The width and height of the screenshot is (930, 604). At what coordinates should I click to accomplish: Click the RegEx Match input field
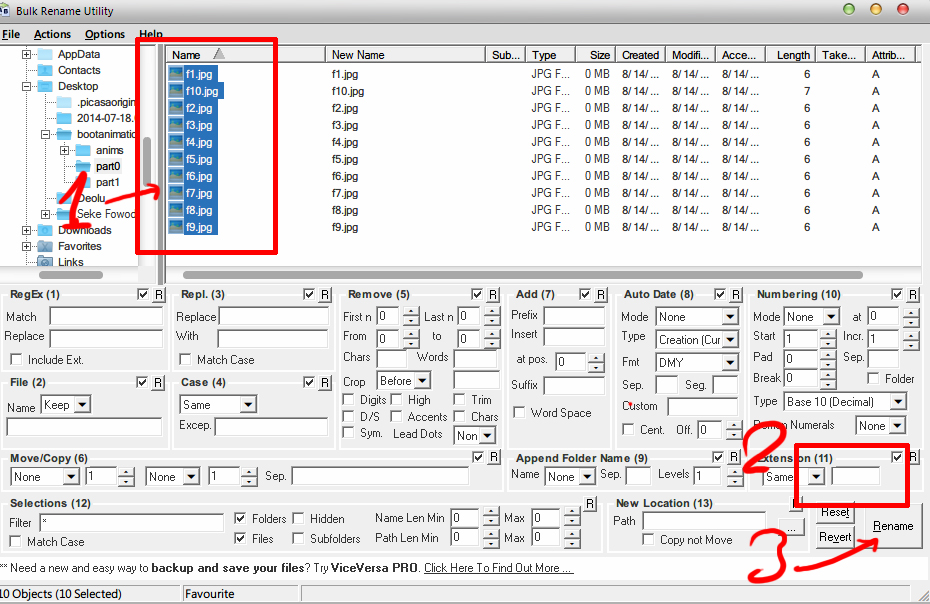point(106,316)
